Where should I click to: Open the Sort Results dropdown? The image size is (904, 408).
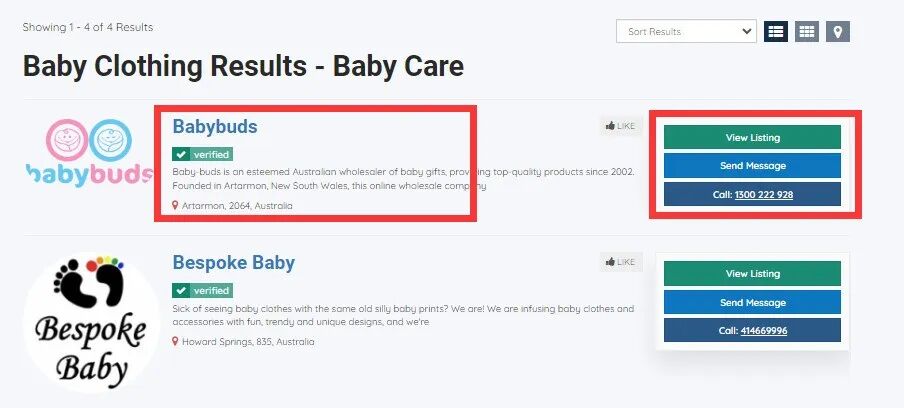686,31
